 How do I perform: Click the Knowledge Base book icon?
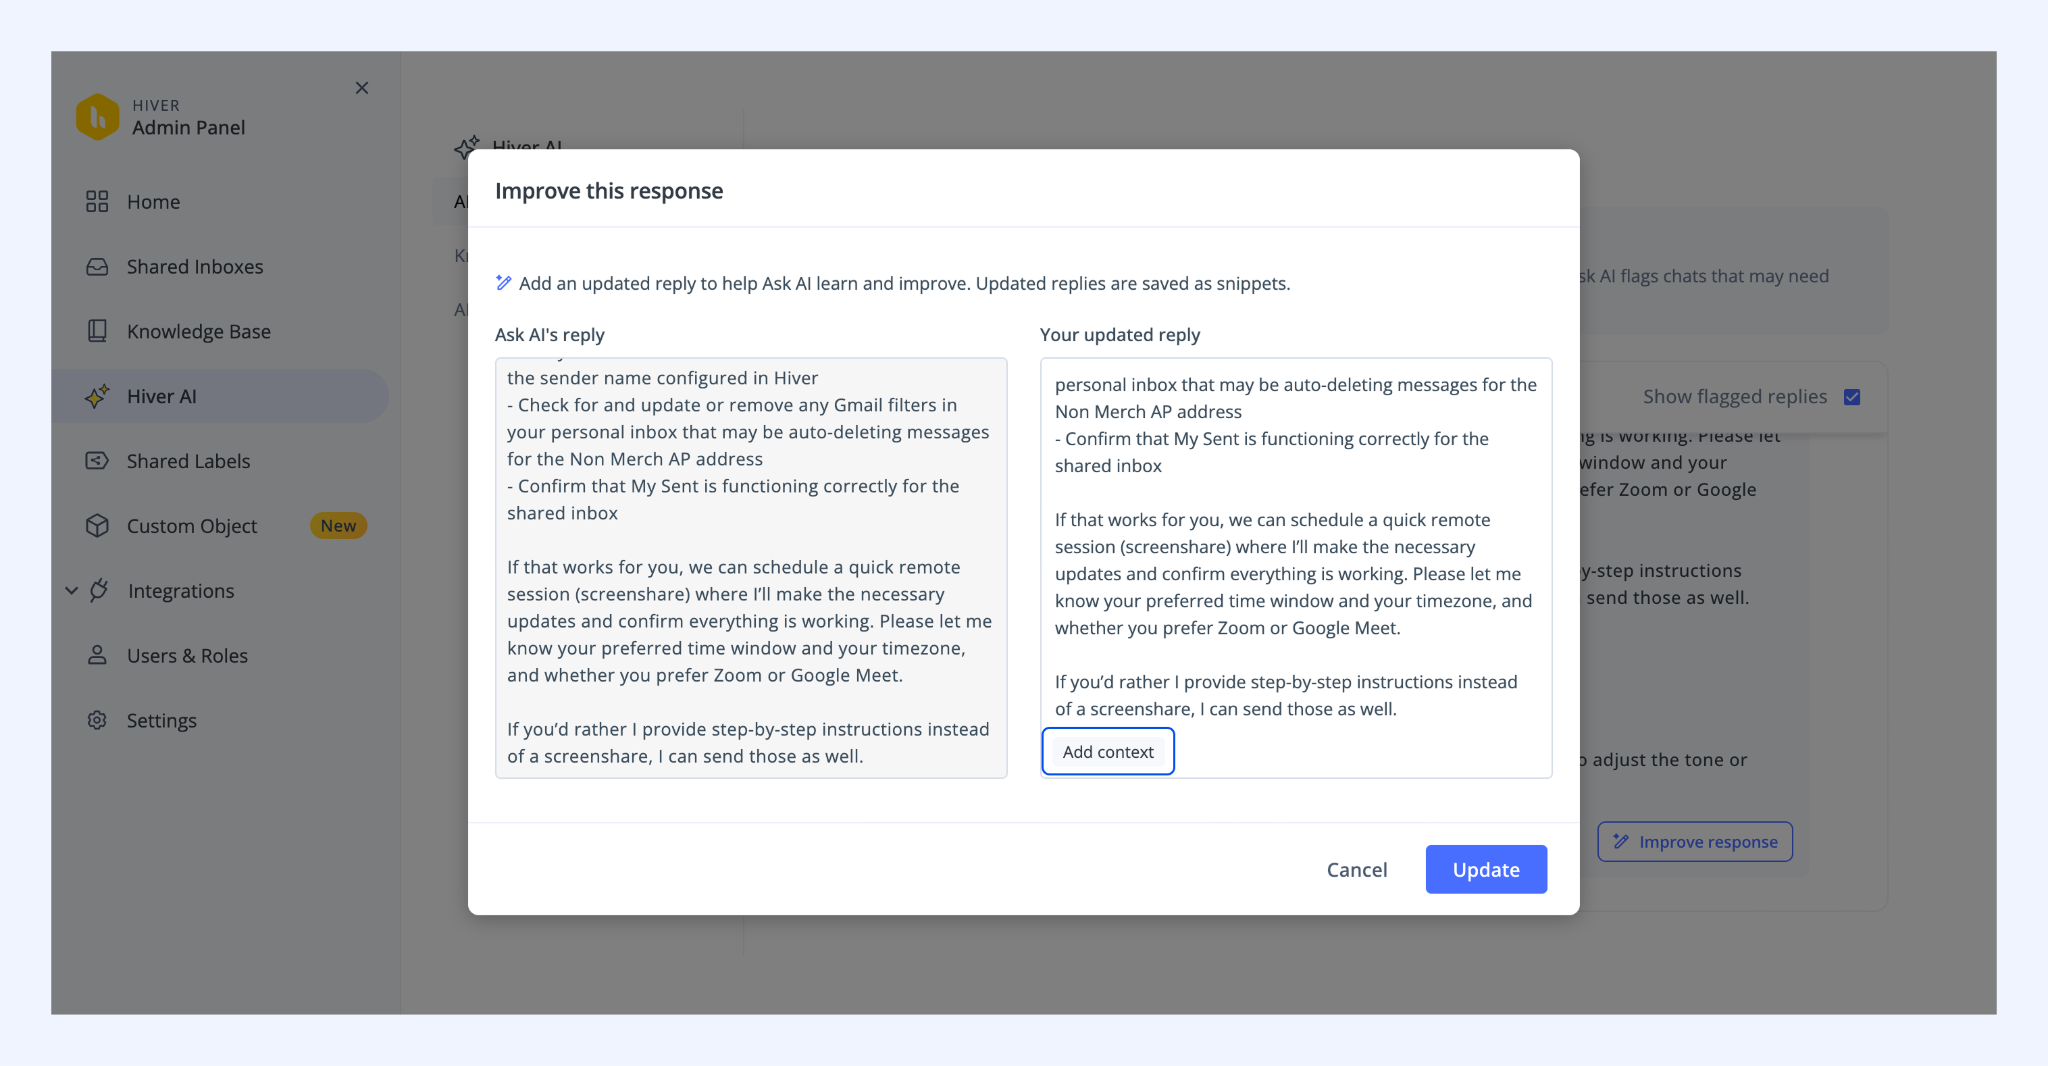97,331
